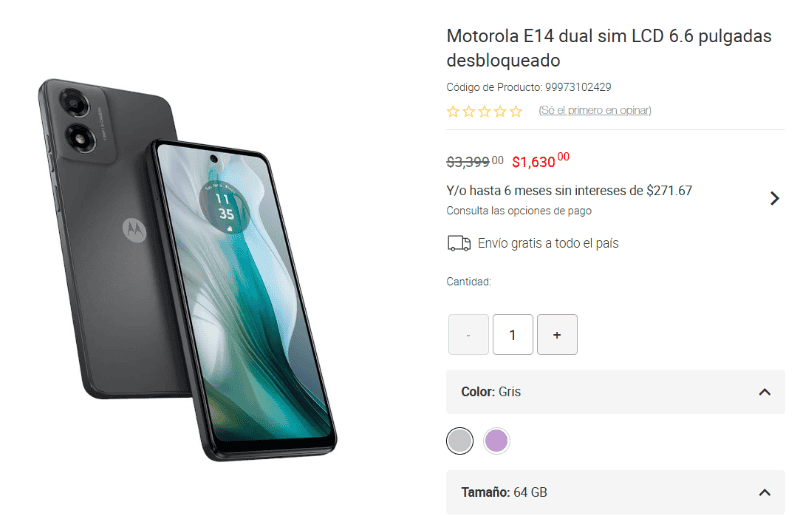
Task: Select the gray color swatch
Action: [x=460, y=440]
